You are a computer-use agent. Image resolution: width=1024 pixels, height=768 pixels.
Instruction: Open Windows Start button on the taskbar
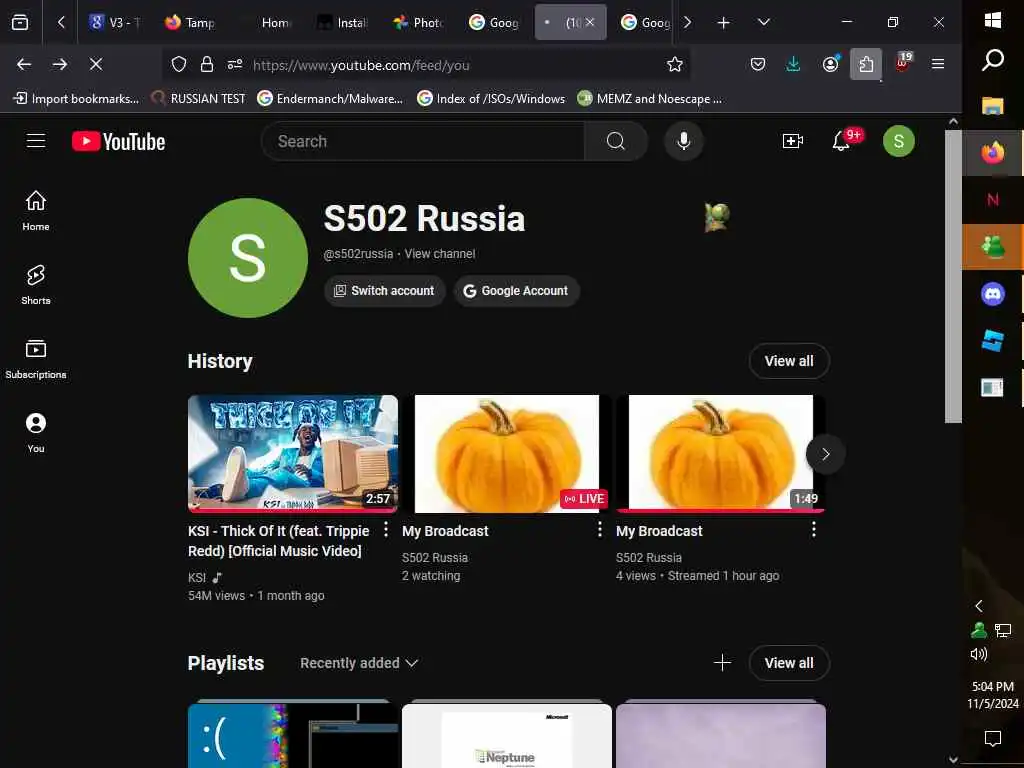993,20
